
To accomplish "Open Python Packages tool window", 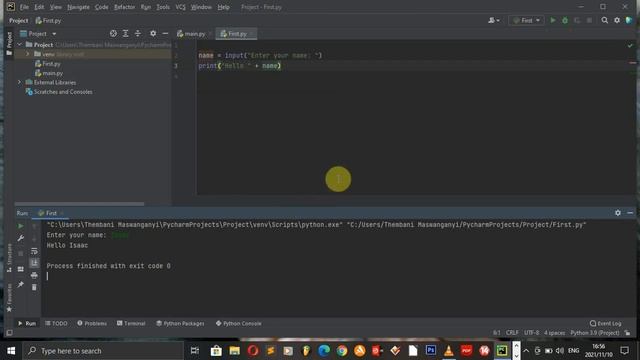I will pos(180,323).
